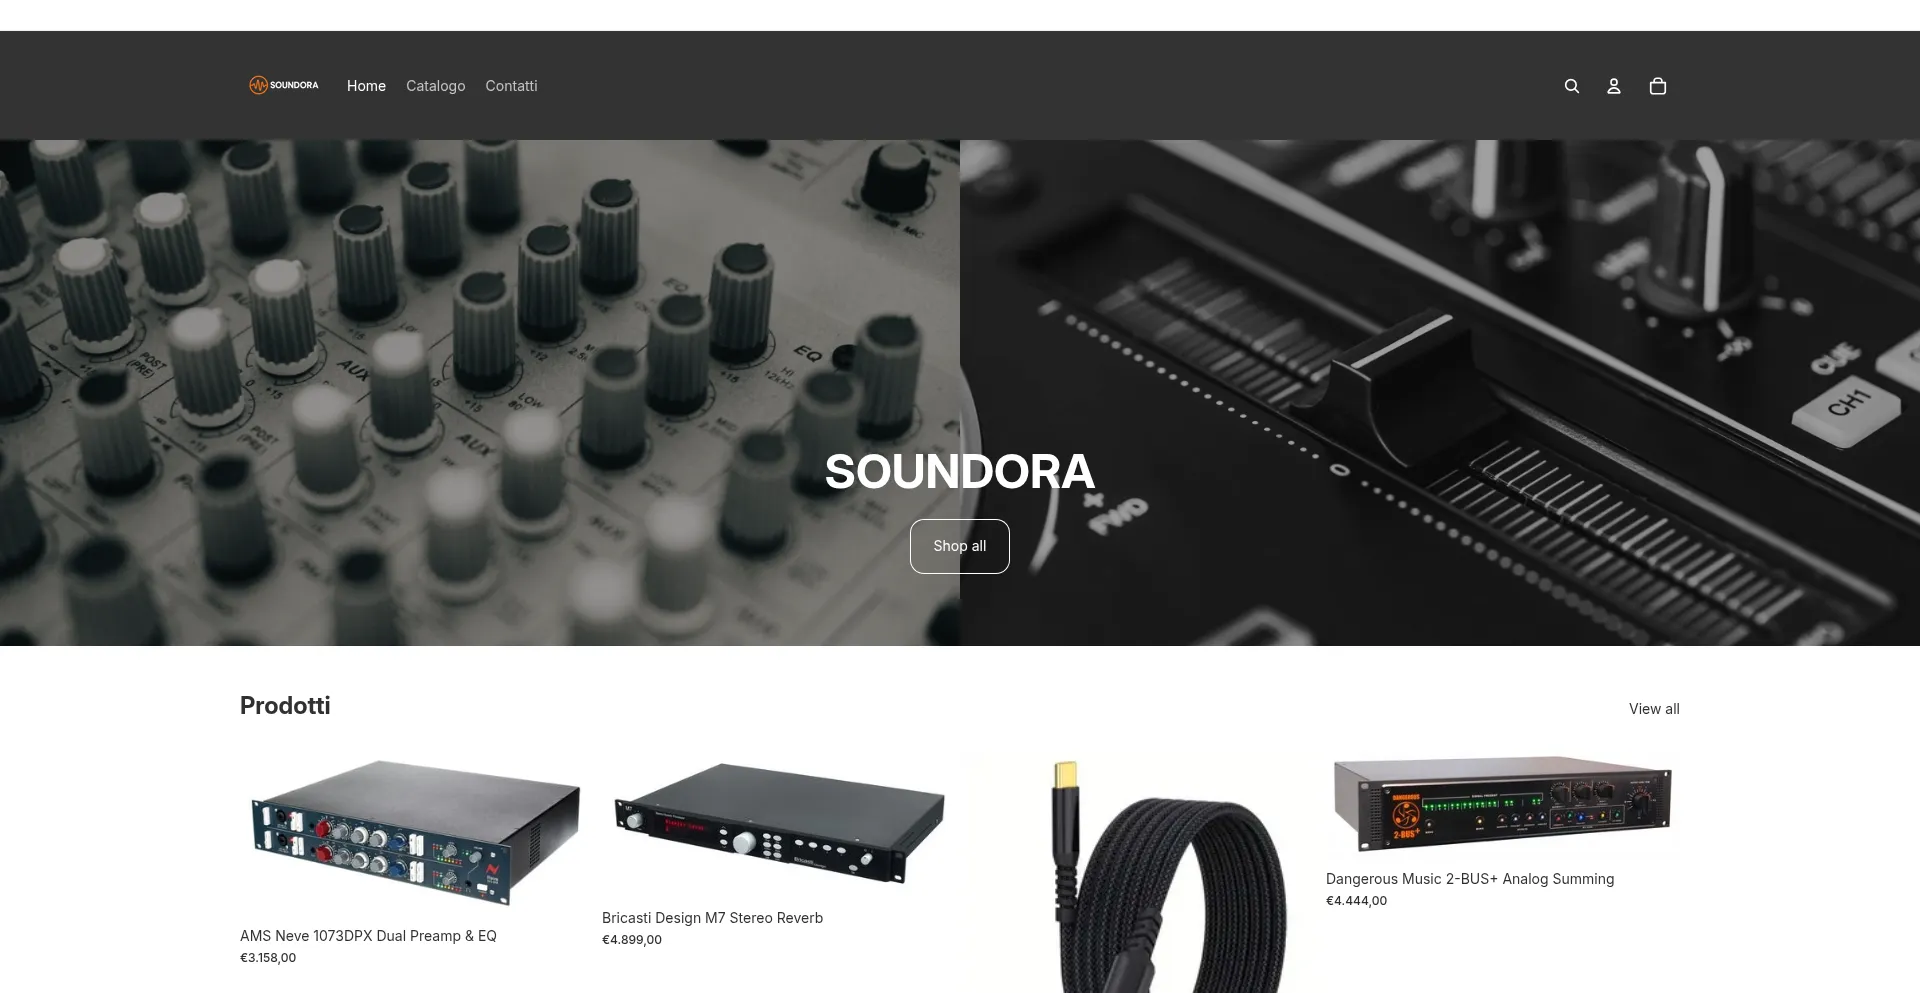Open the Catalogo menu item
This screenshot has height=993, width=1920.
[x=435, y=86]
